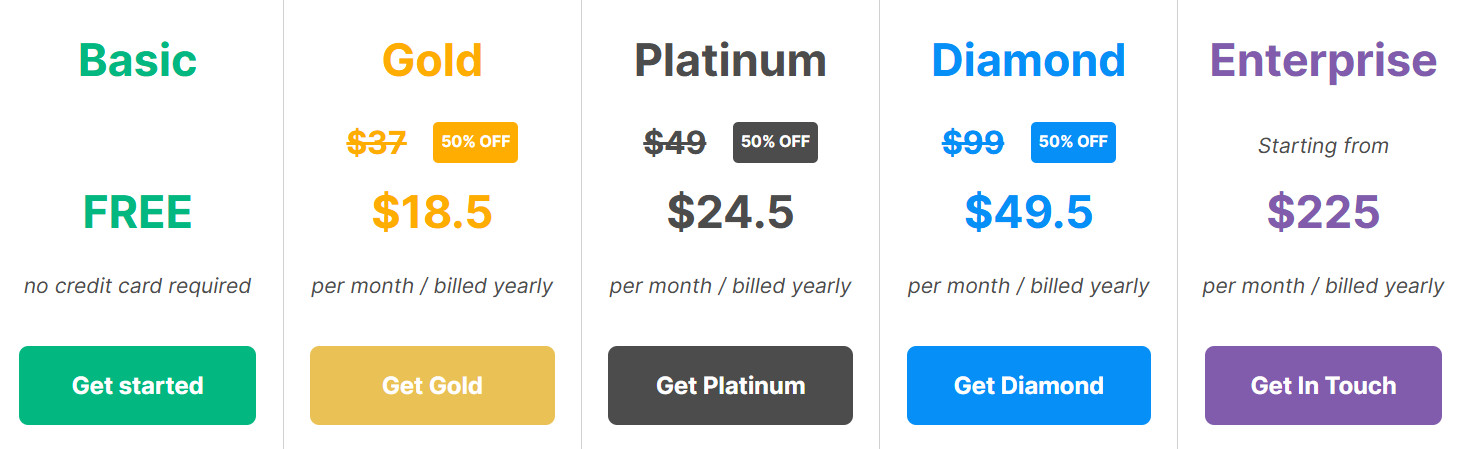Viewport: 1464px width, 449px height.
Task: Click the green FREE price text
Action: click(138, 212)
